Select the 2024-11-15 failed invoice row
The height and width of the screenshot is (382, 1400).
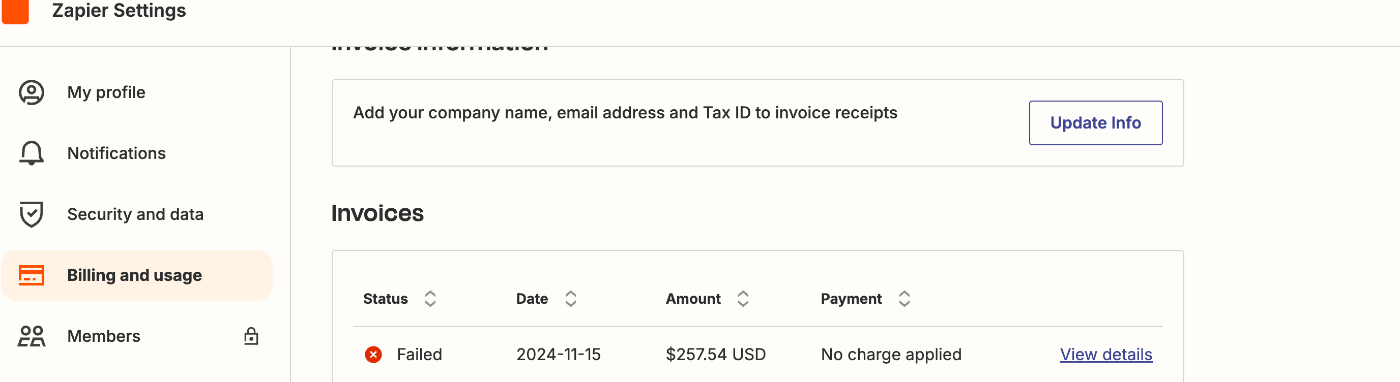(758, 354)
